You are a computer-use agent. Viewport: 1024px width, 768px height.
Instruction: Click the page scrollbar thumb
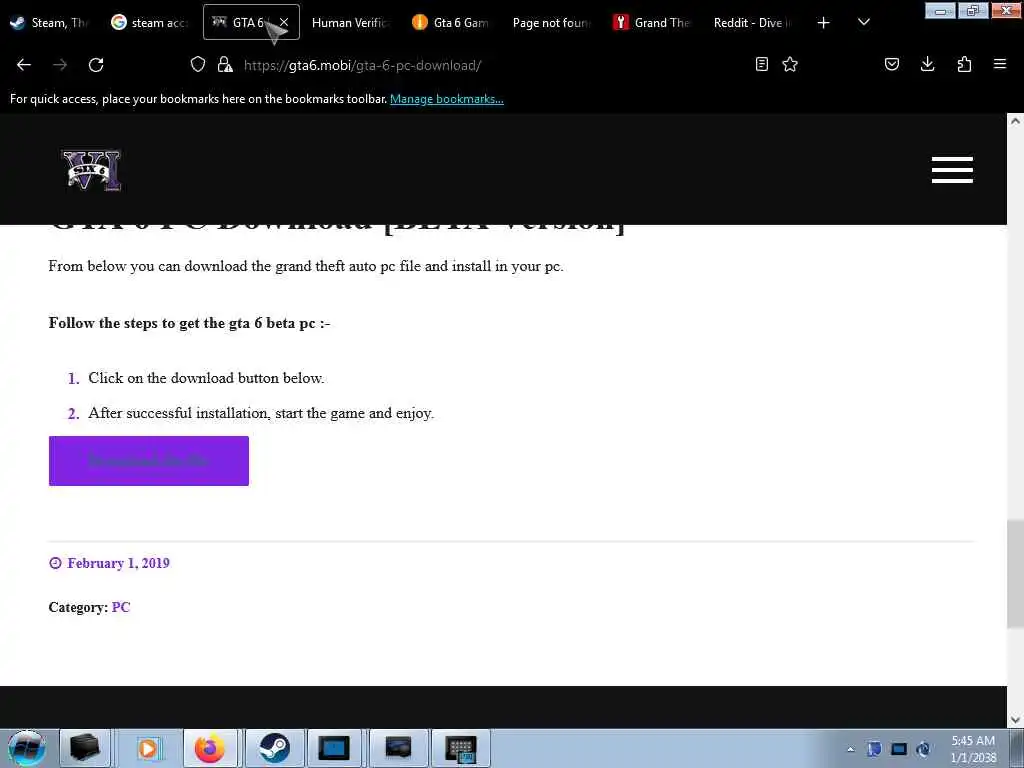[1015, 574]
